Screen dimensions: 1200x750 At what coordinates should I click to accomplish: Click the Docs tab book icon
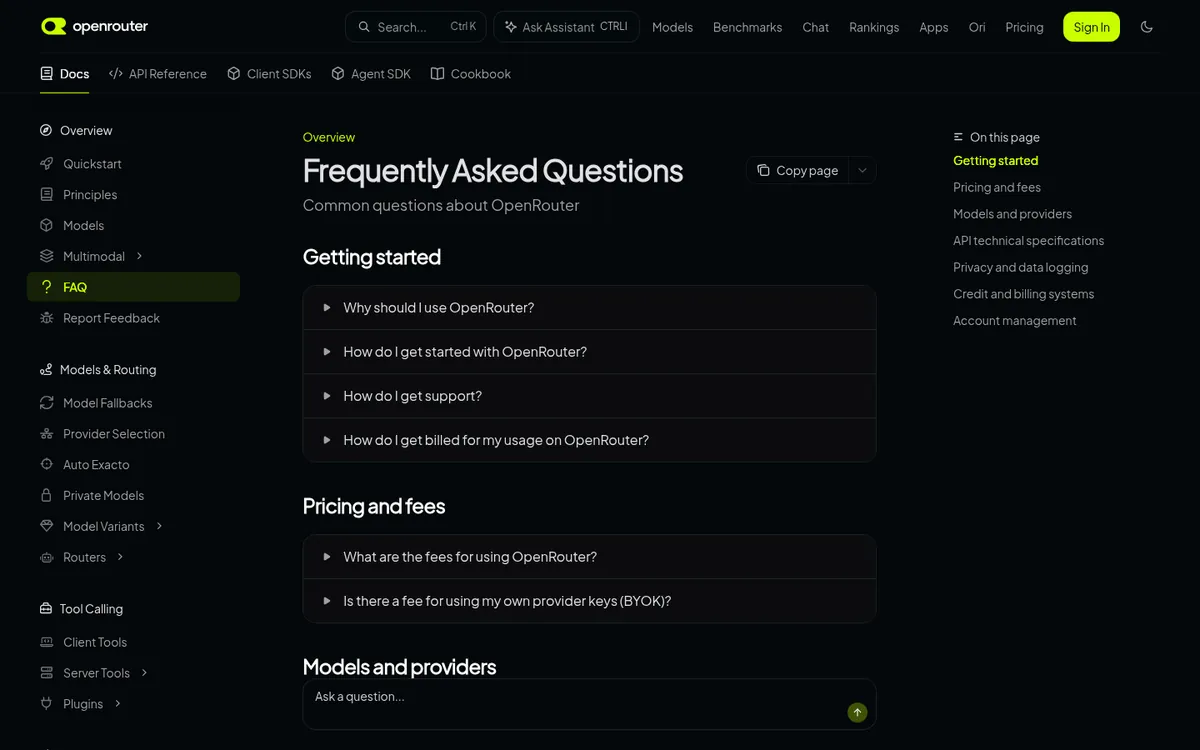coord(47,73)
